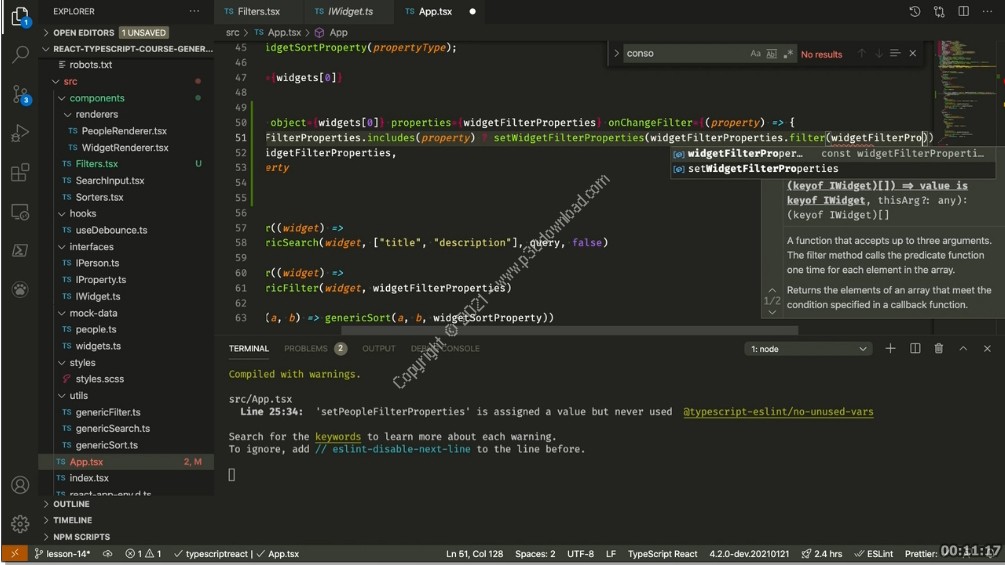
Task: Click errors and warnings counter in status bar
Action: 144,553
